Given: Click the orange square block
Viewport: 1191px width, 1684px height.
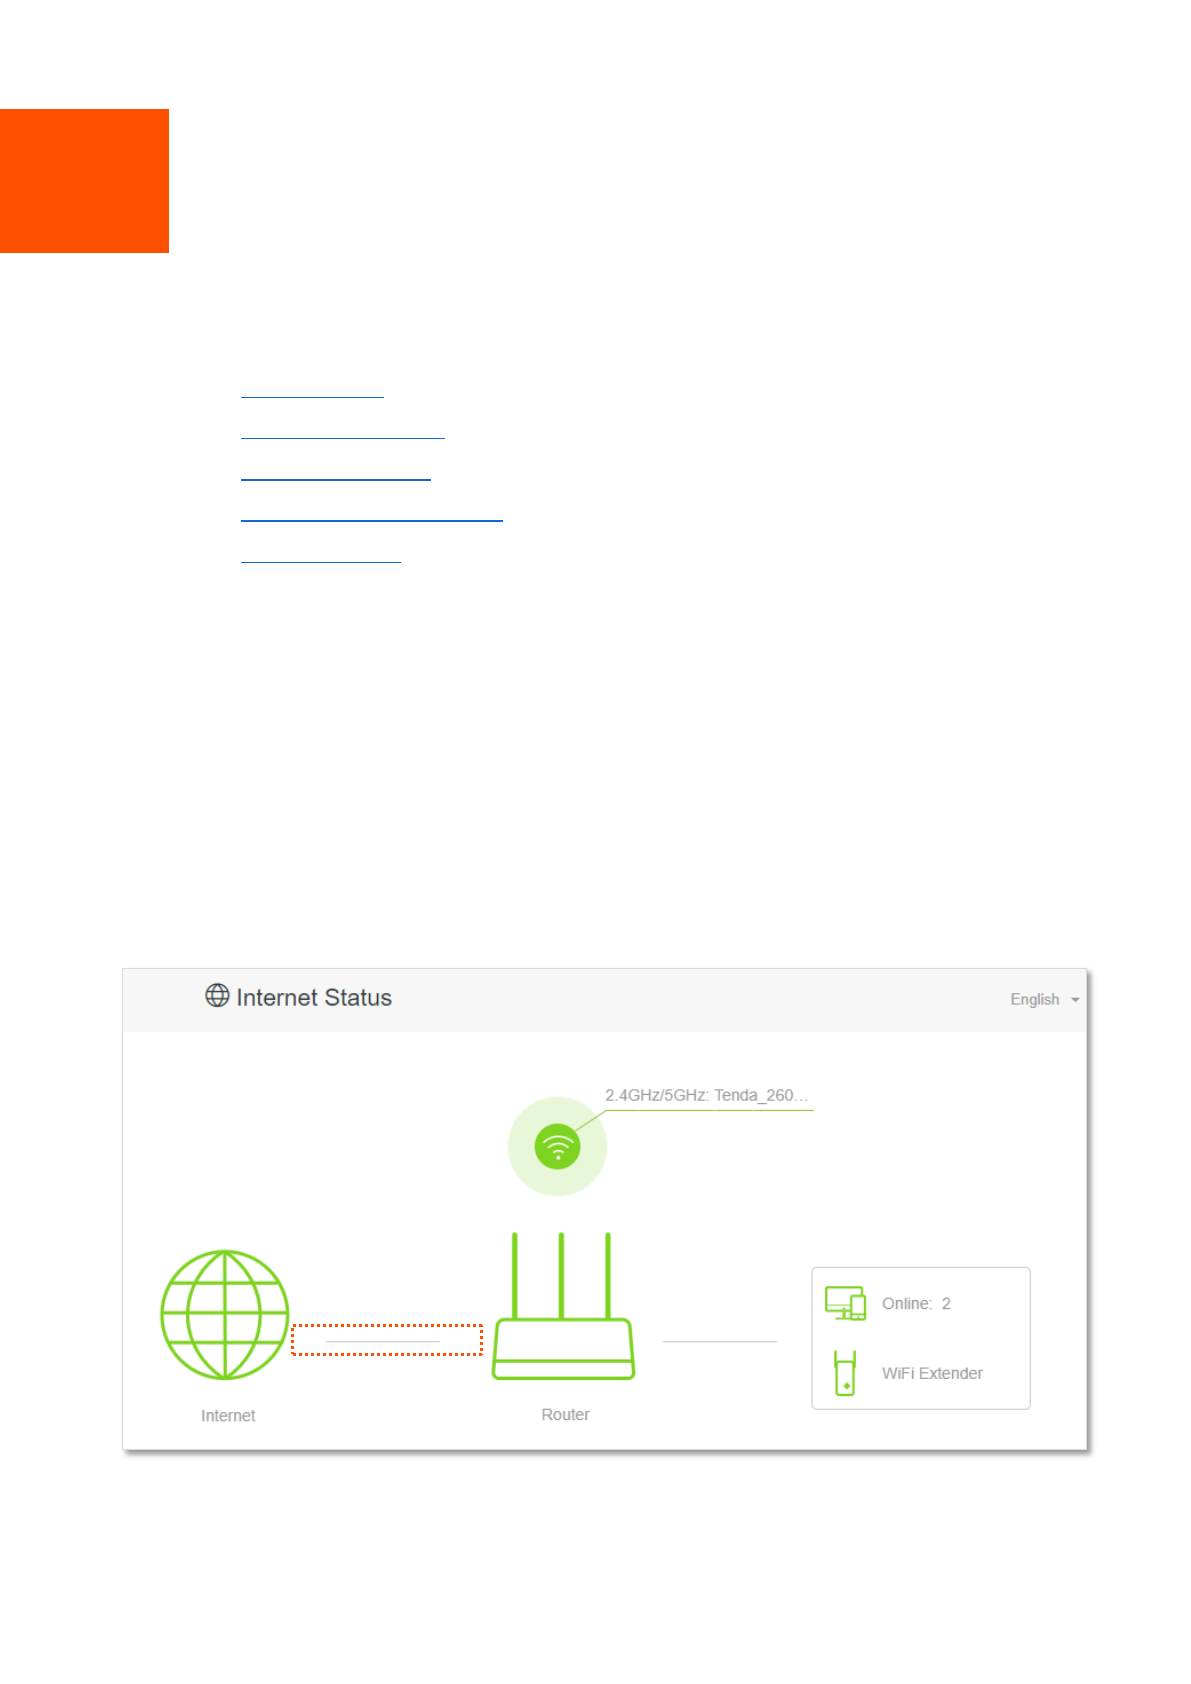Looking at the screenshot, I should click(84, 181).
